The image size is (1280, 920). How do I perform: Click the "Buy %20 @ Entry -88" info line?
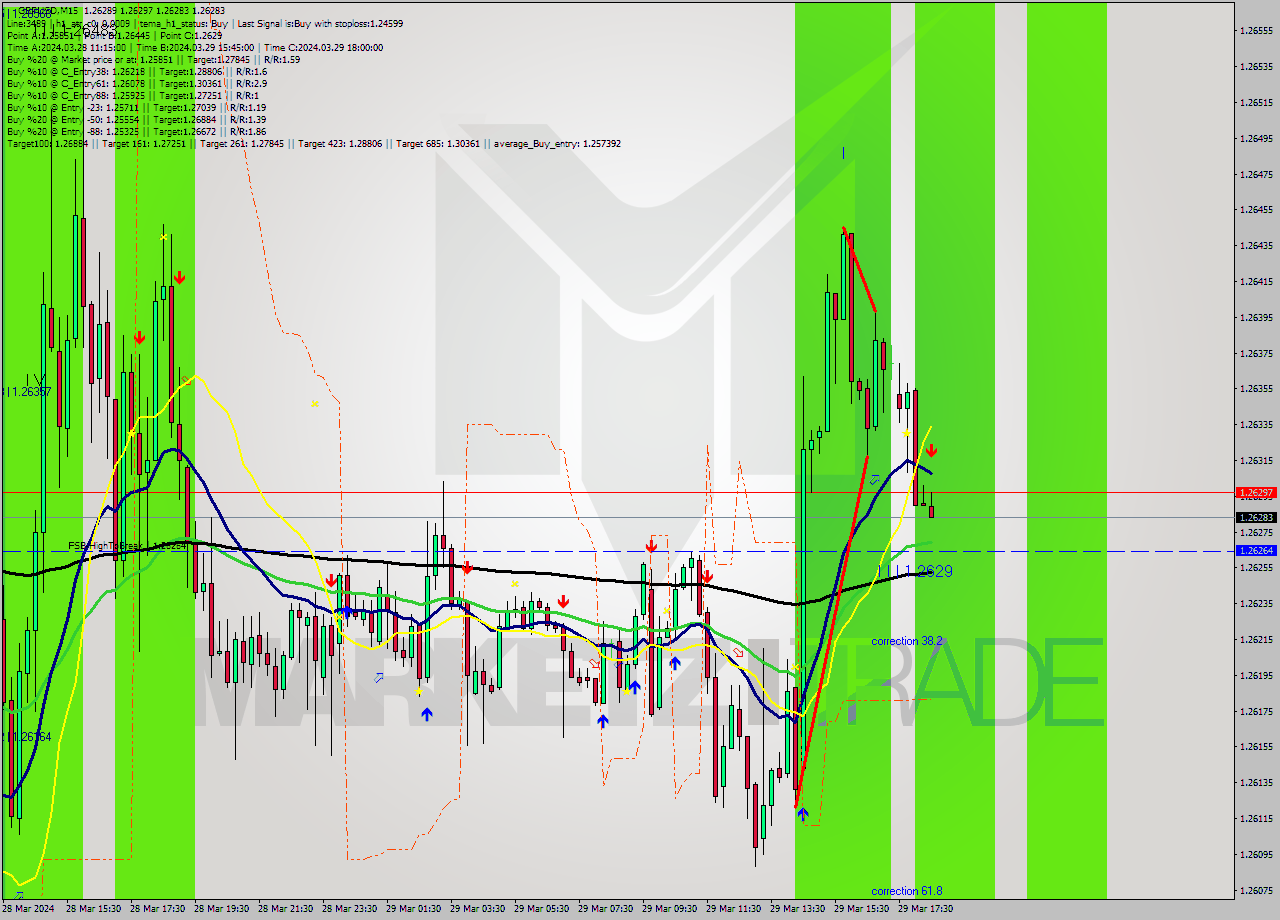(x=136, y=132)
